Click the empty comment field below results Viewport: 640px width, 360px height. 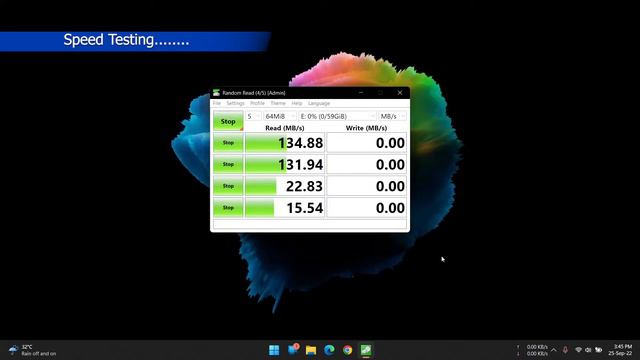pyautogui.click(x=310, y=224)
